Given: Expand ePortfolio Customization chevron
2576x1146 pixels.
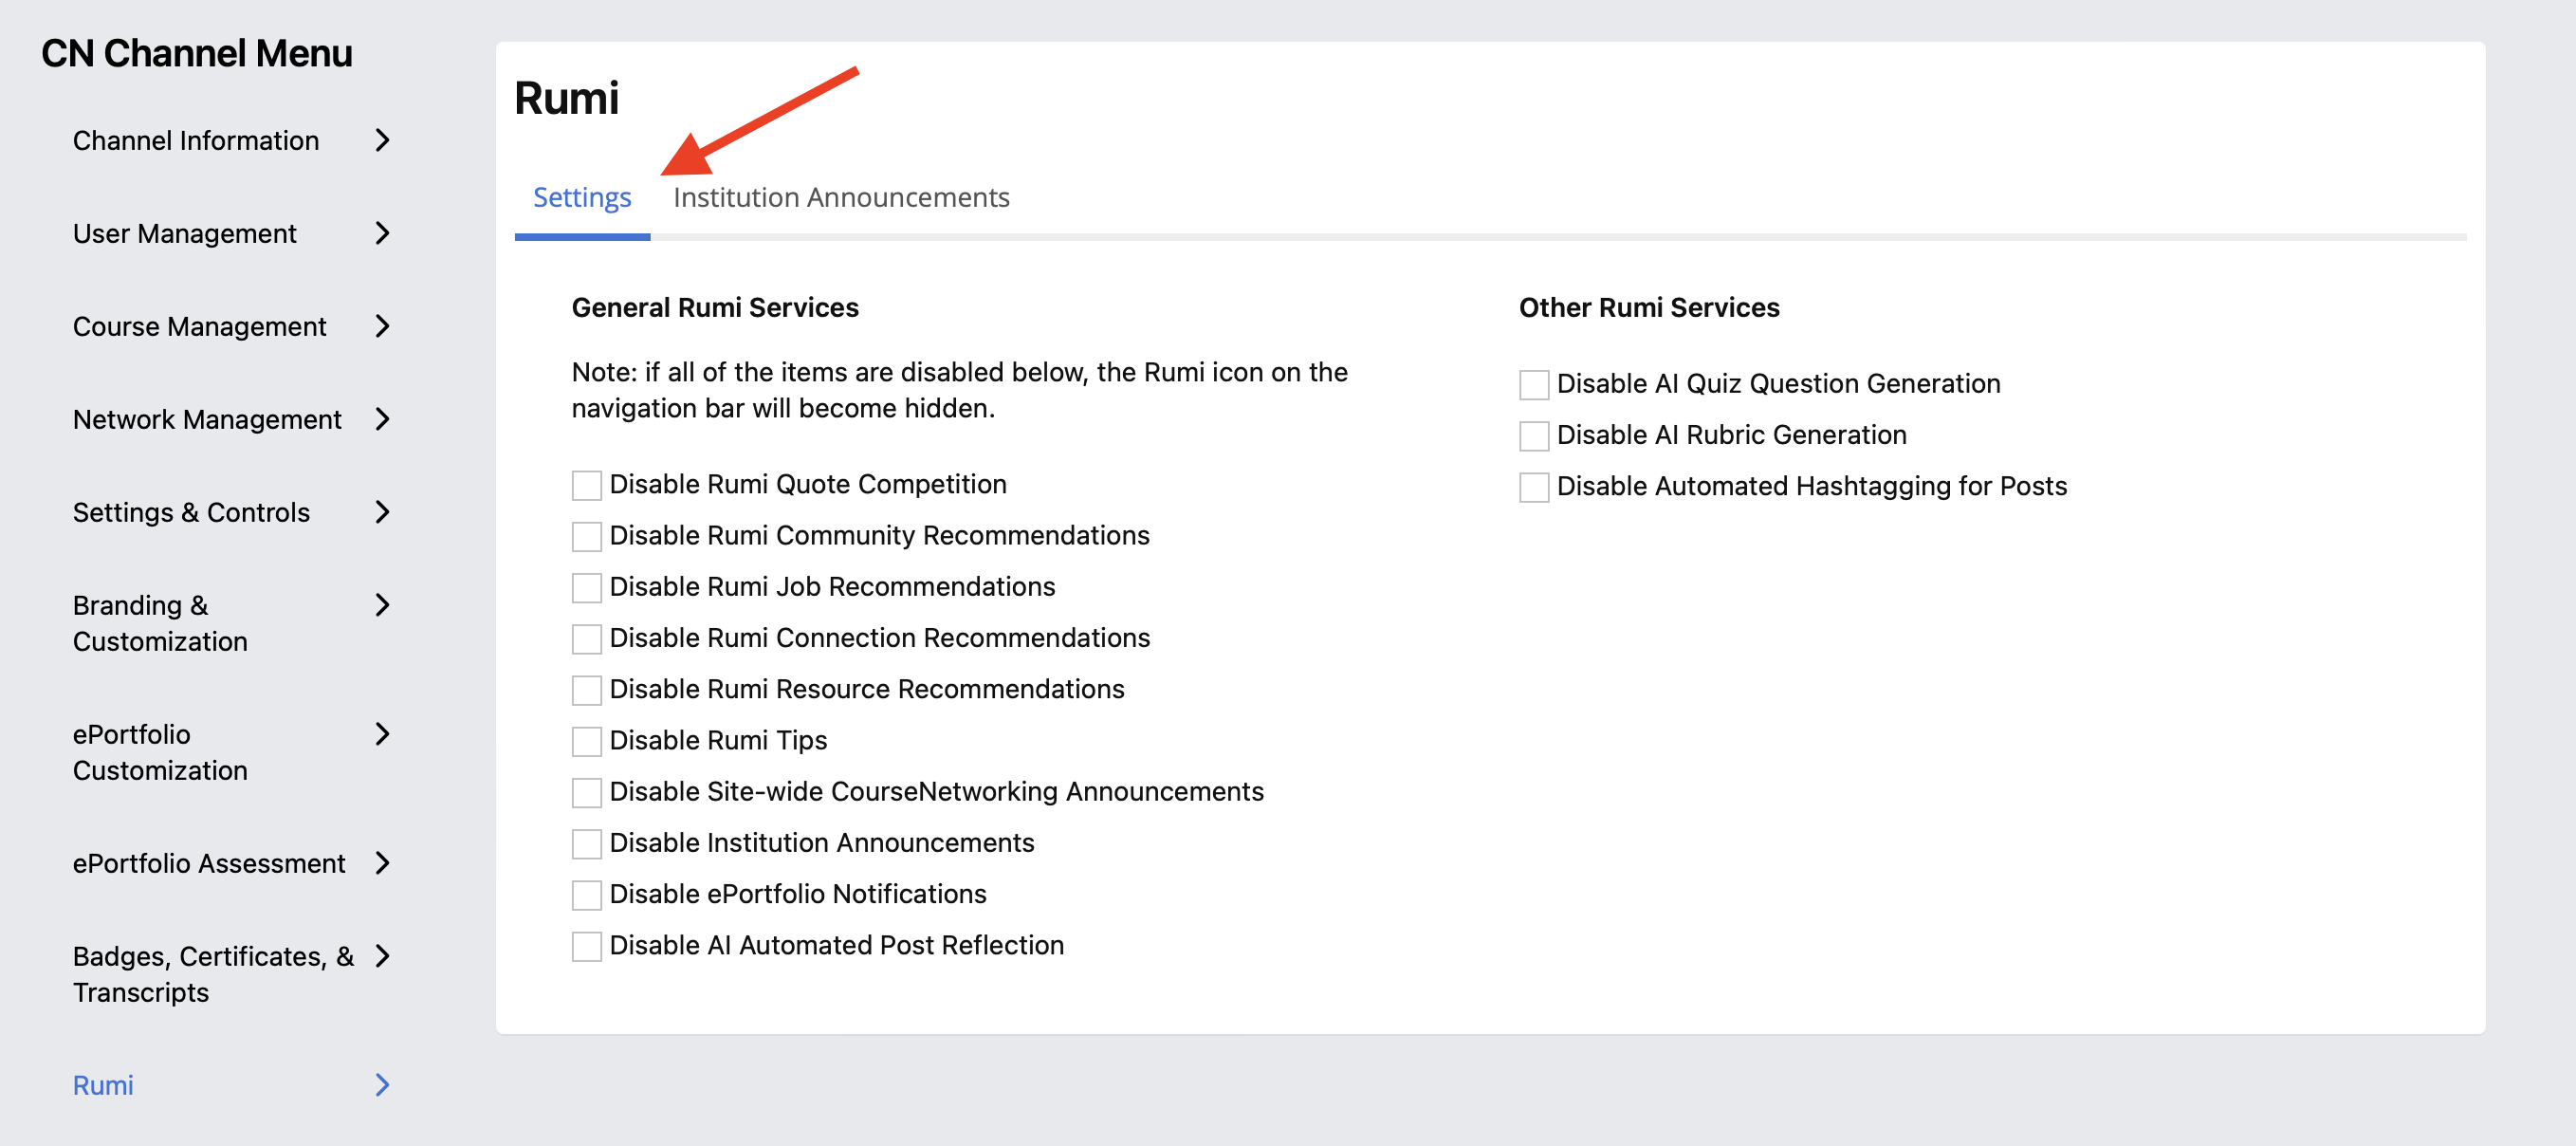Looking at the screenshot, I should [x=382, y=734].
